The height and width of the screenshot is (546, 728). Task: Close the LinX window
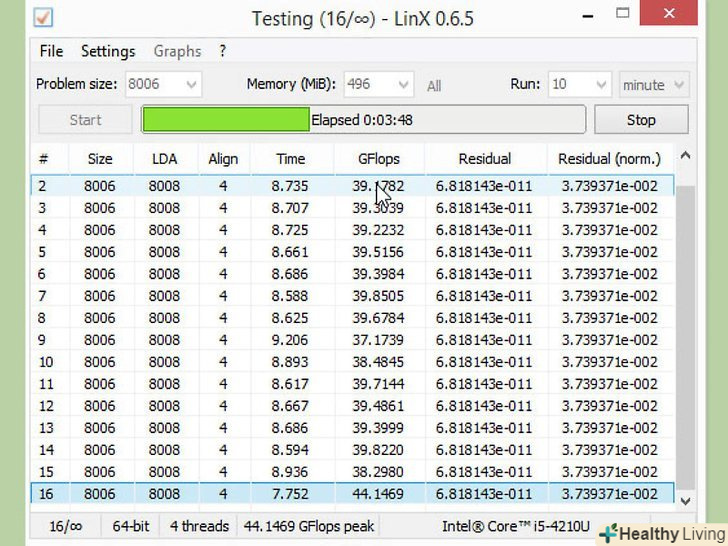(669, 13)
